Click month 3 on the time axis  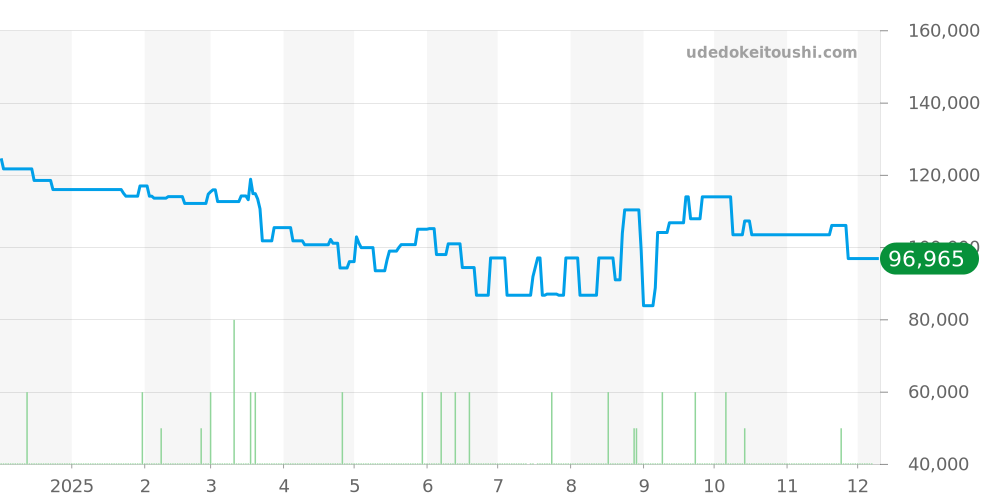pyautogui.click(x=210, y=486)
